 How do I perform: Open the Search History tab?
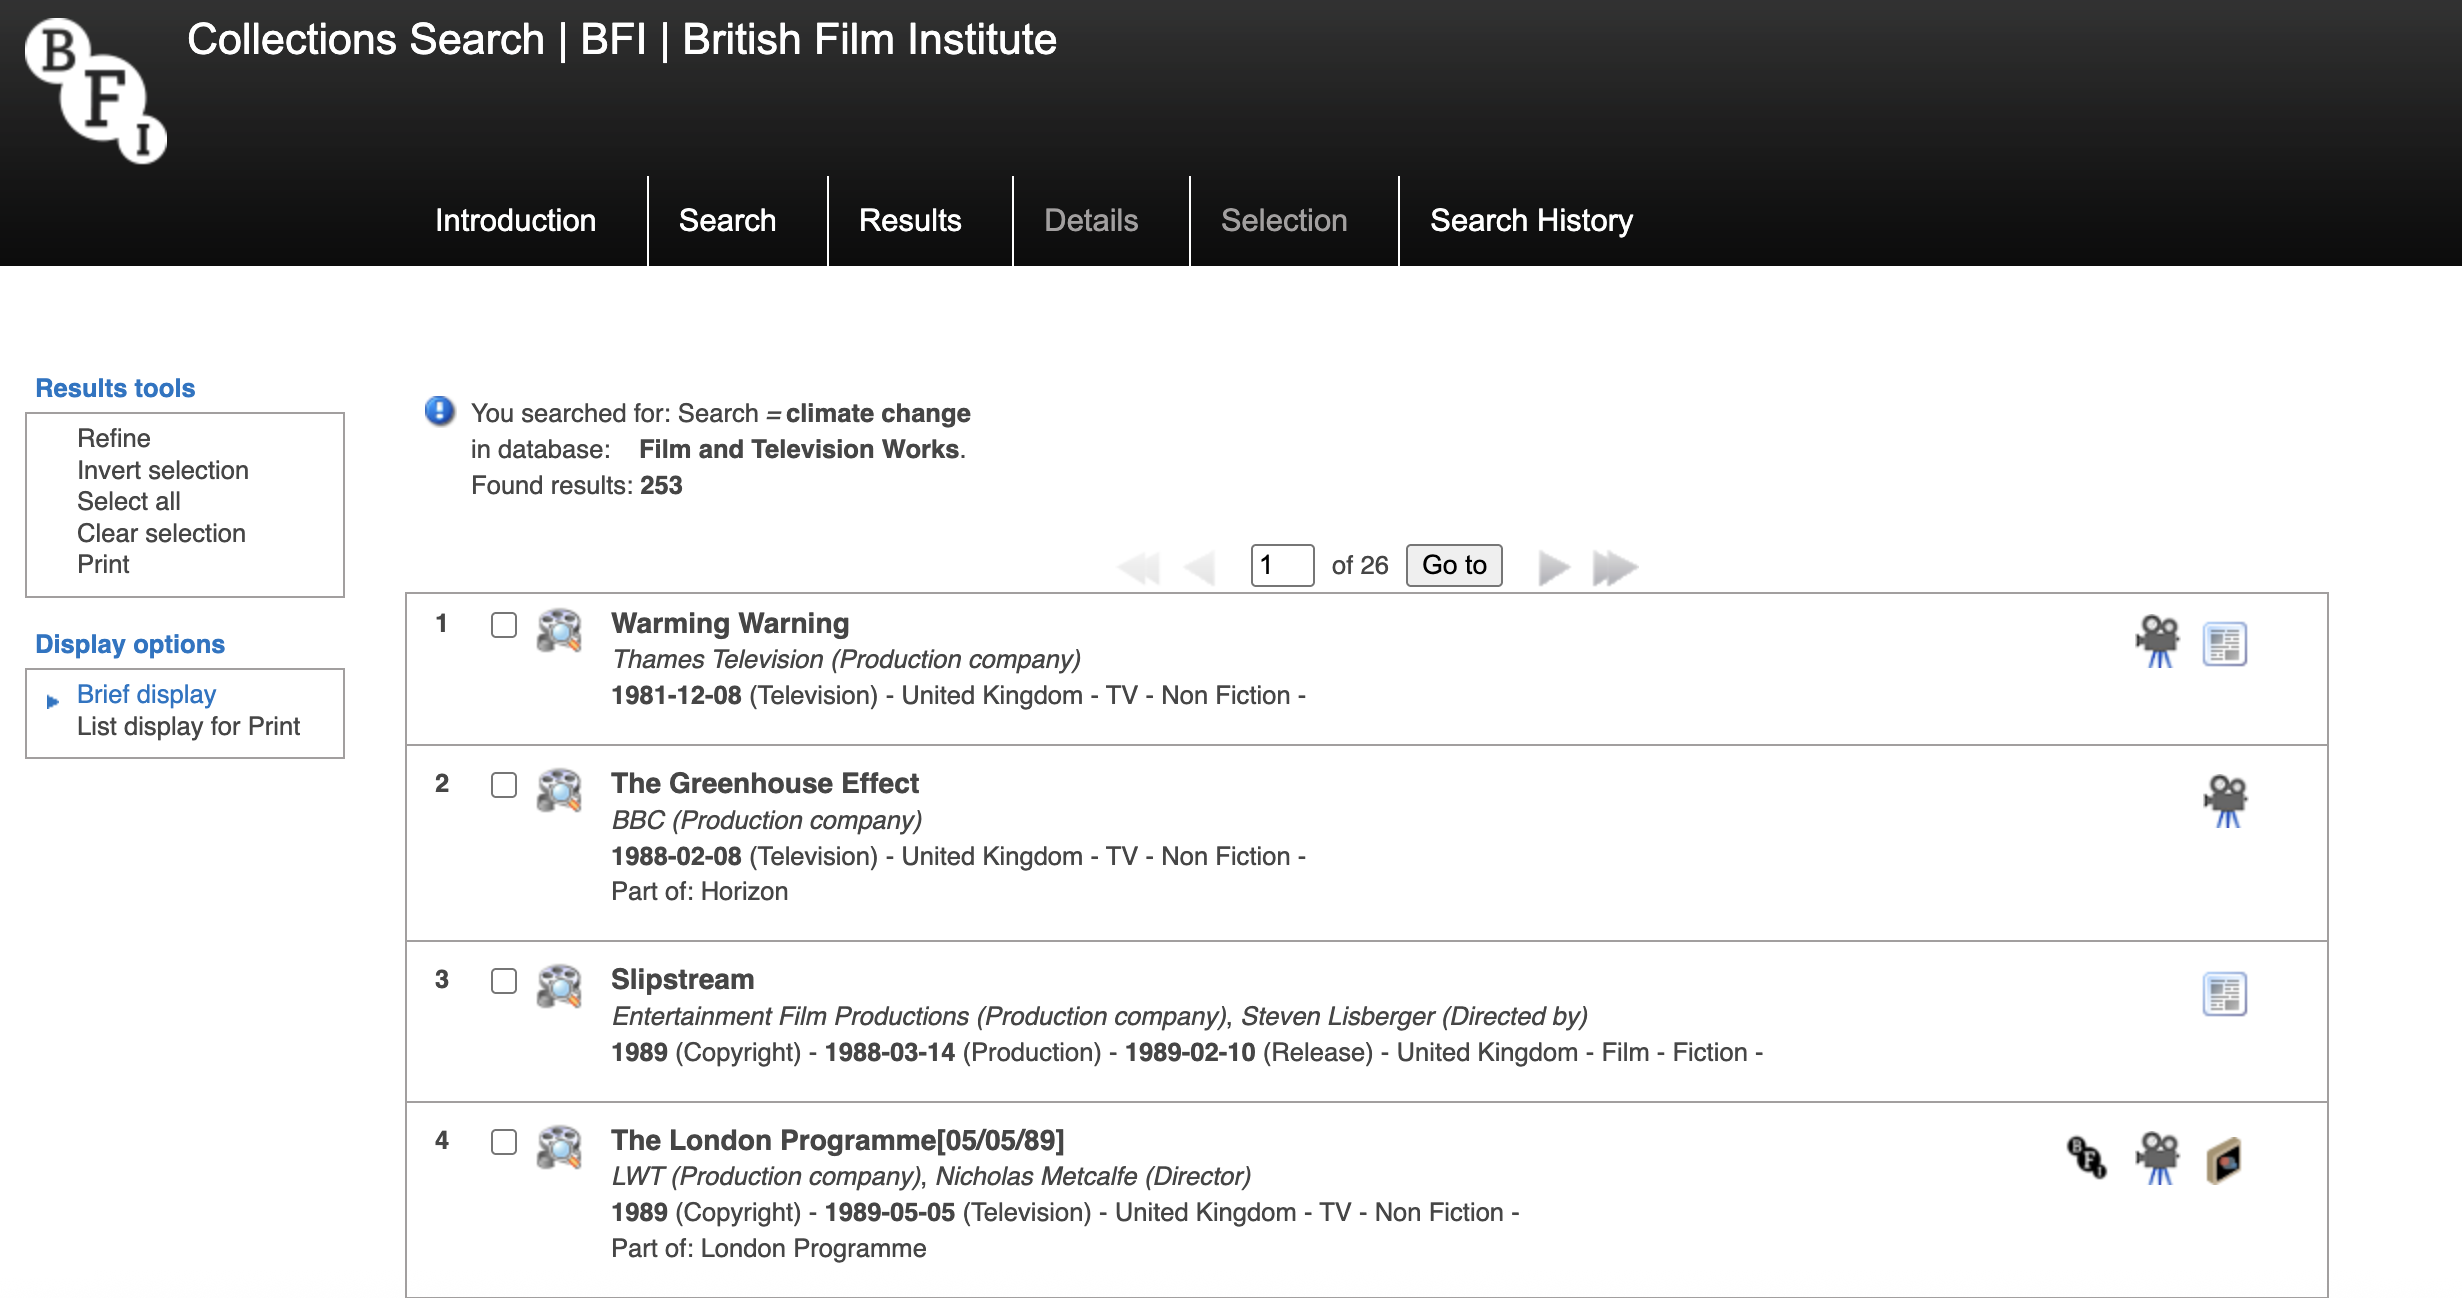click(1531, 220)
